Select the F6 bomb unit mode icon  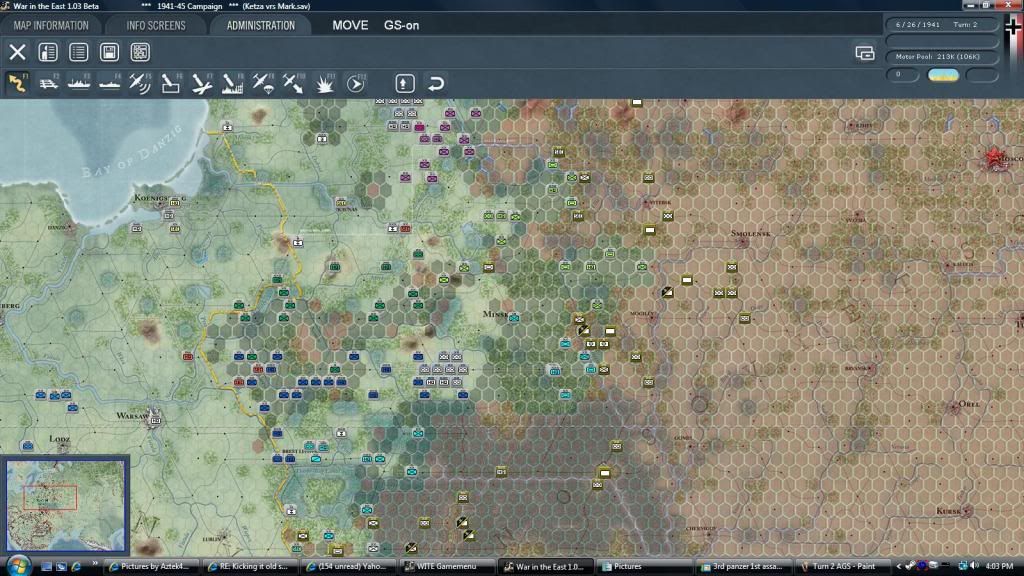pyautogui.click(x=171, y=84)
